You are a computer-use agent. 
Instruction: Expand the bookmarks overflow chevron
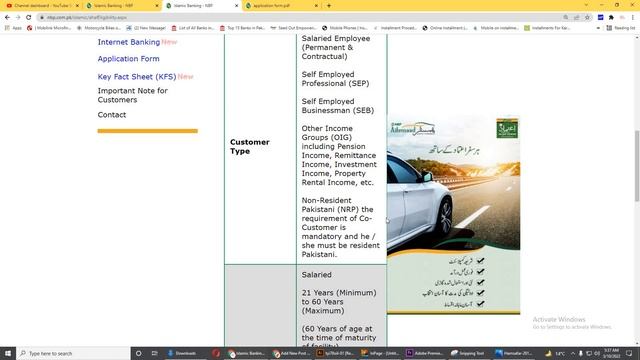click(598, 28)
